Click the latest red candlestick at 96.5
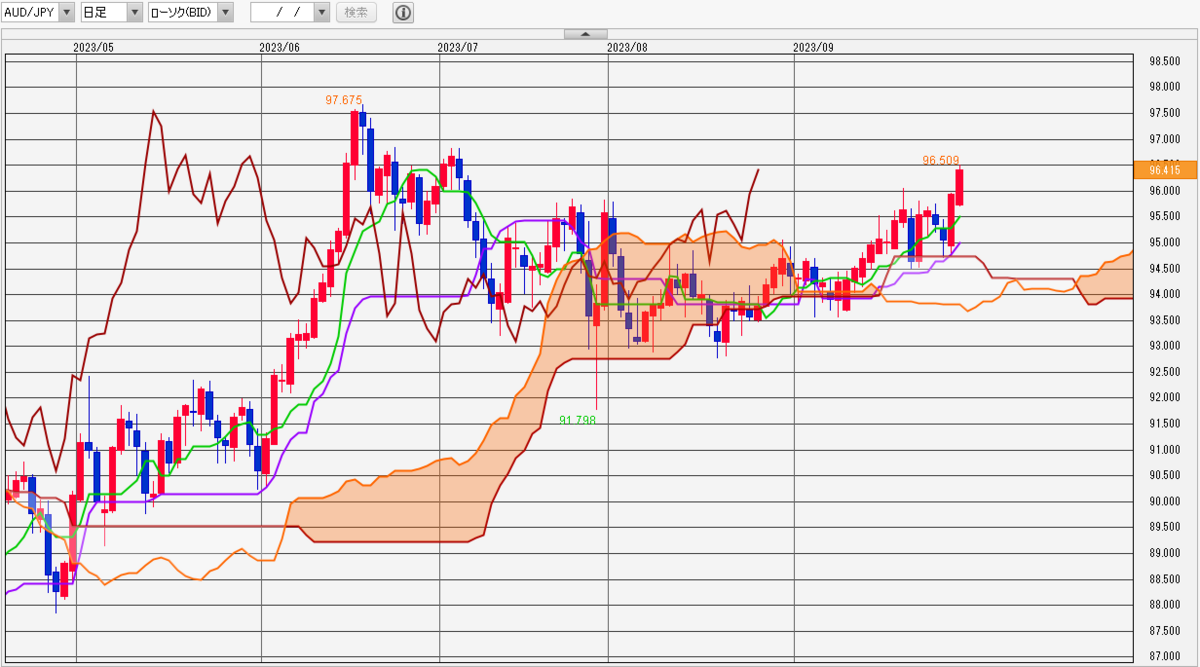This screenshot has width=1200, height=667. coord(959,186)
